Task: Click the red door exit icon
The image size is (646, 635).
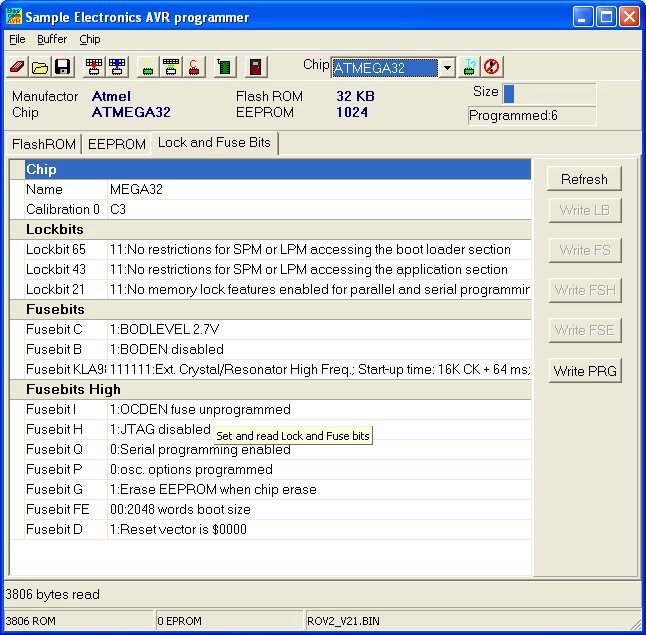Action: coord(256,67)
